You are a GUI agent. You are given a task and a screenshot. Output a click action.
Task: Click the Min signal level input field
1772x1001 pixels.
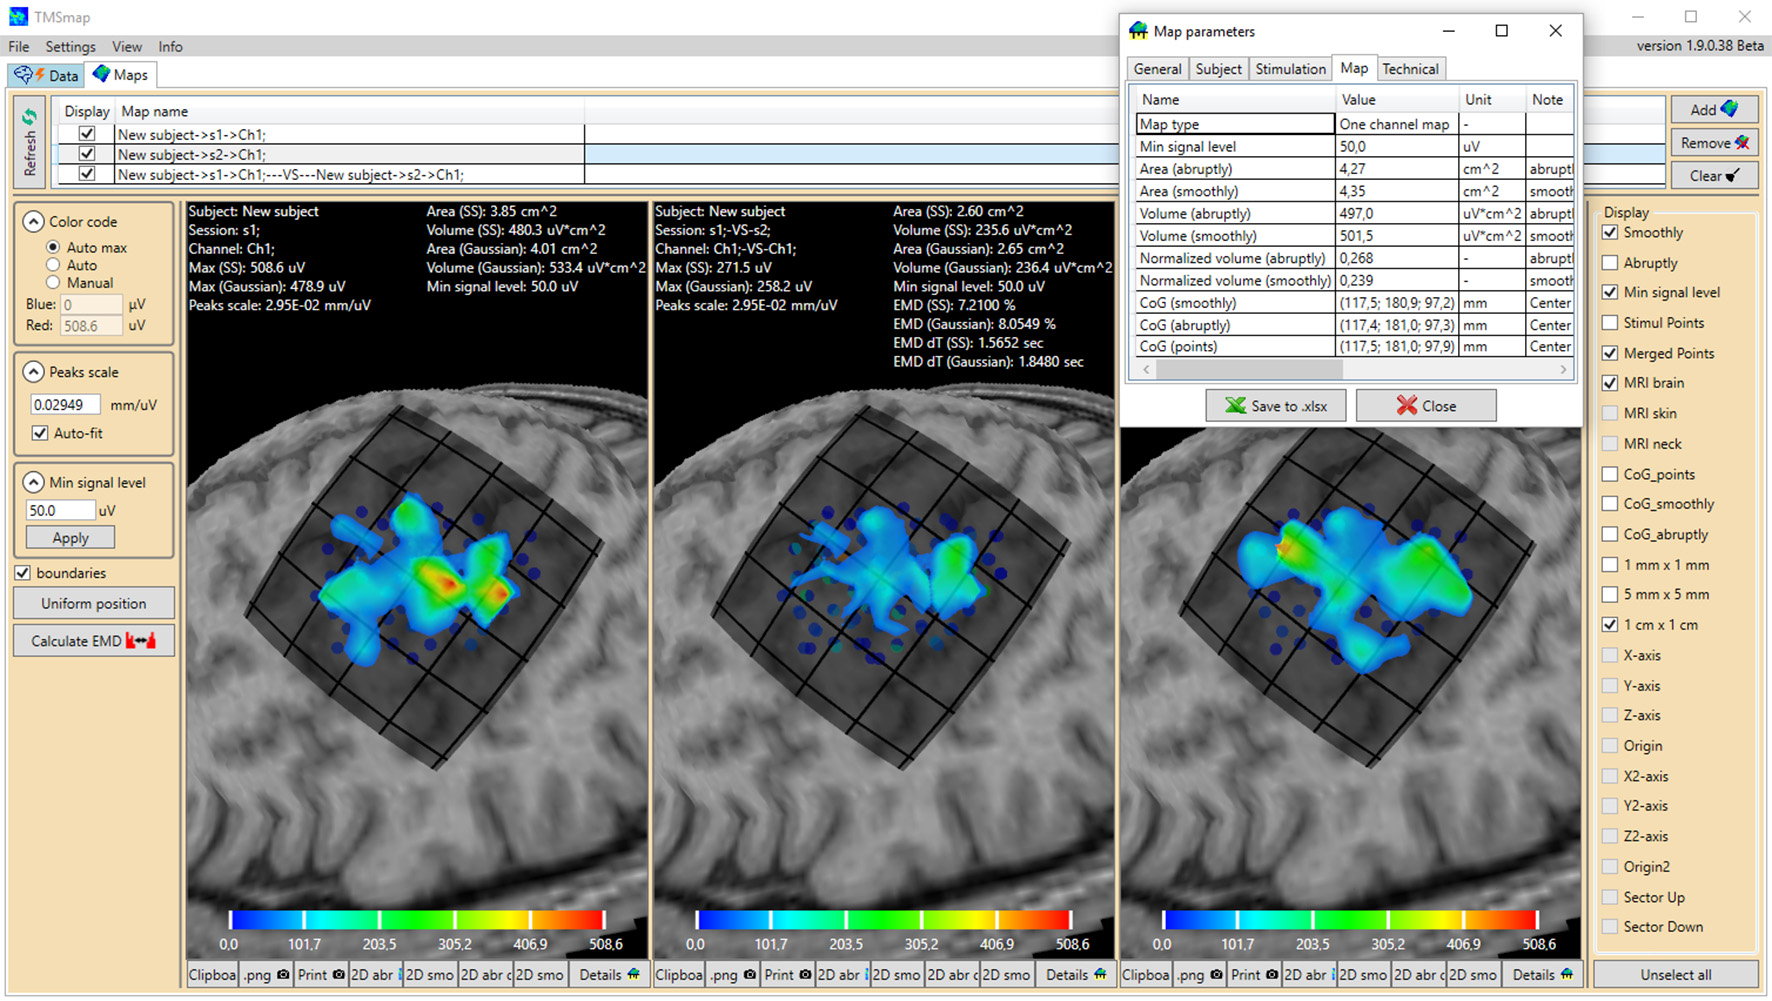pyautogui.click(x=60, y=510)
